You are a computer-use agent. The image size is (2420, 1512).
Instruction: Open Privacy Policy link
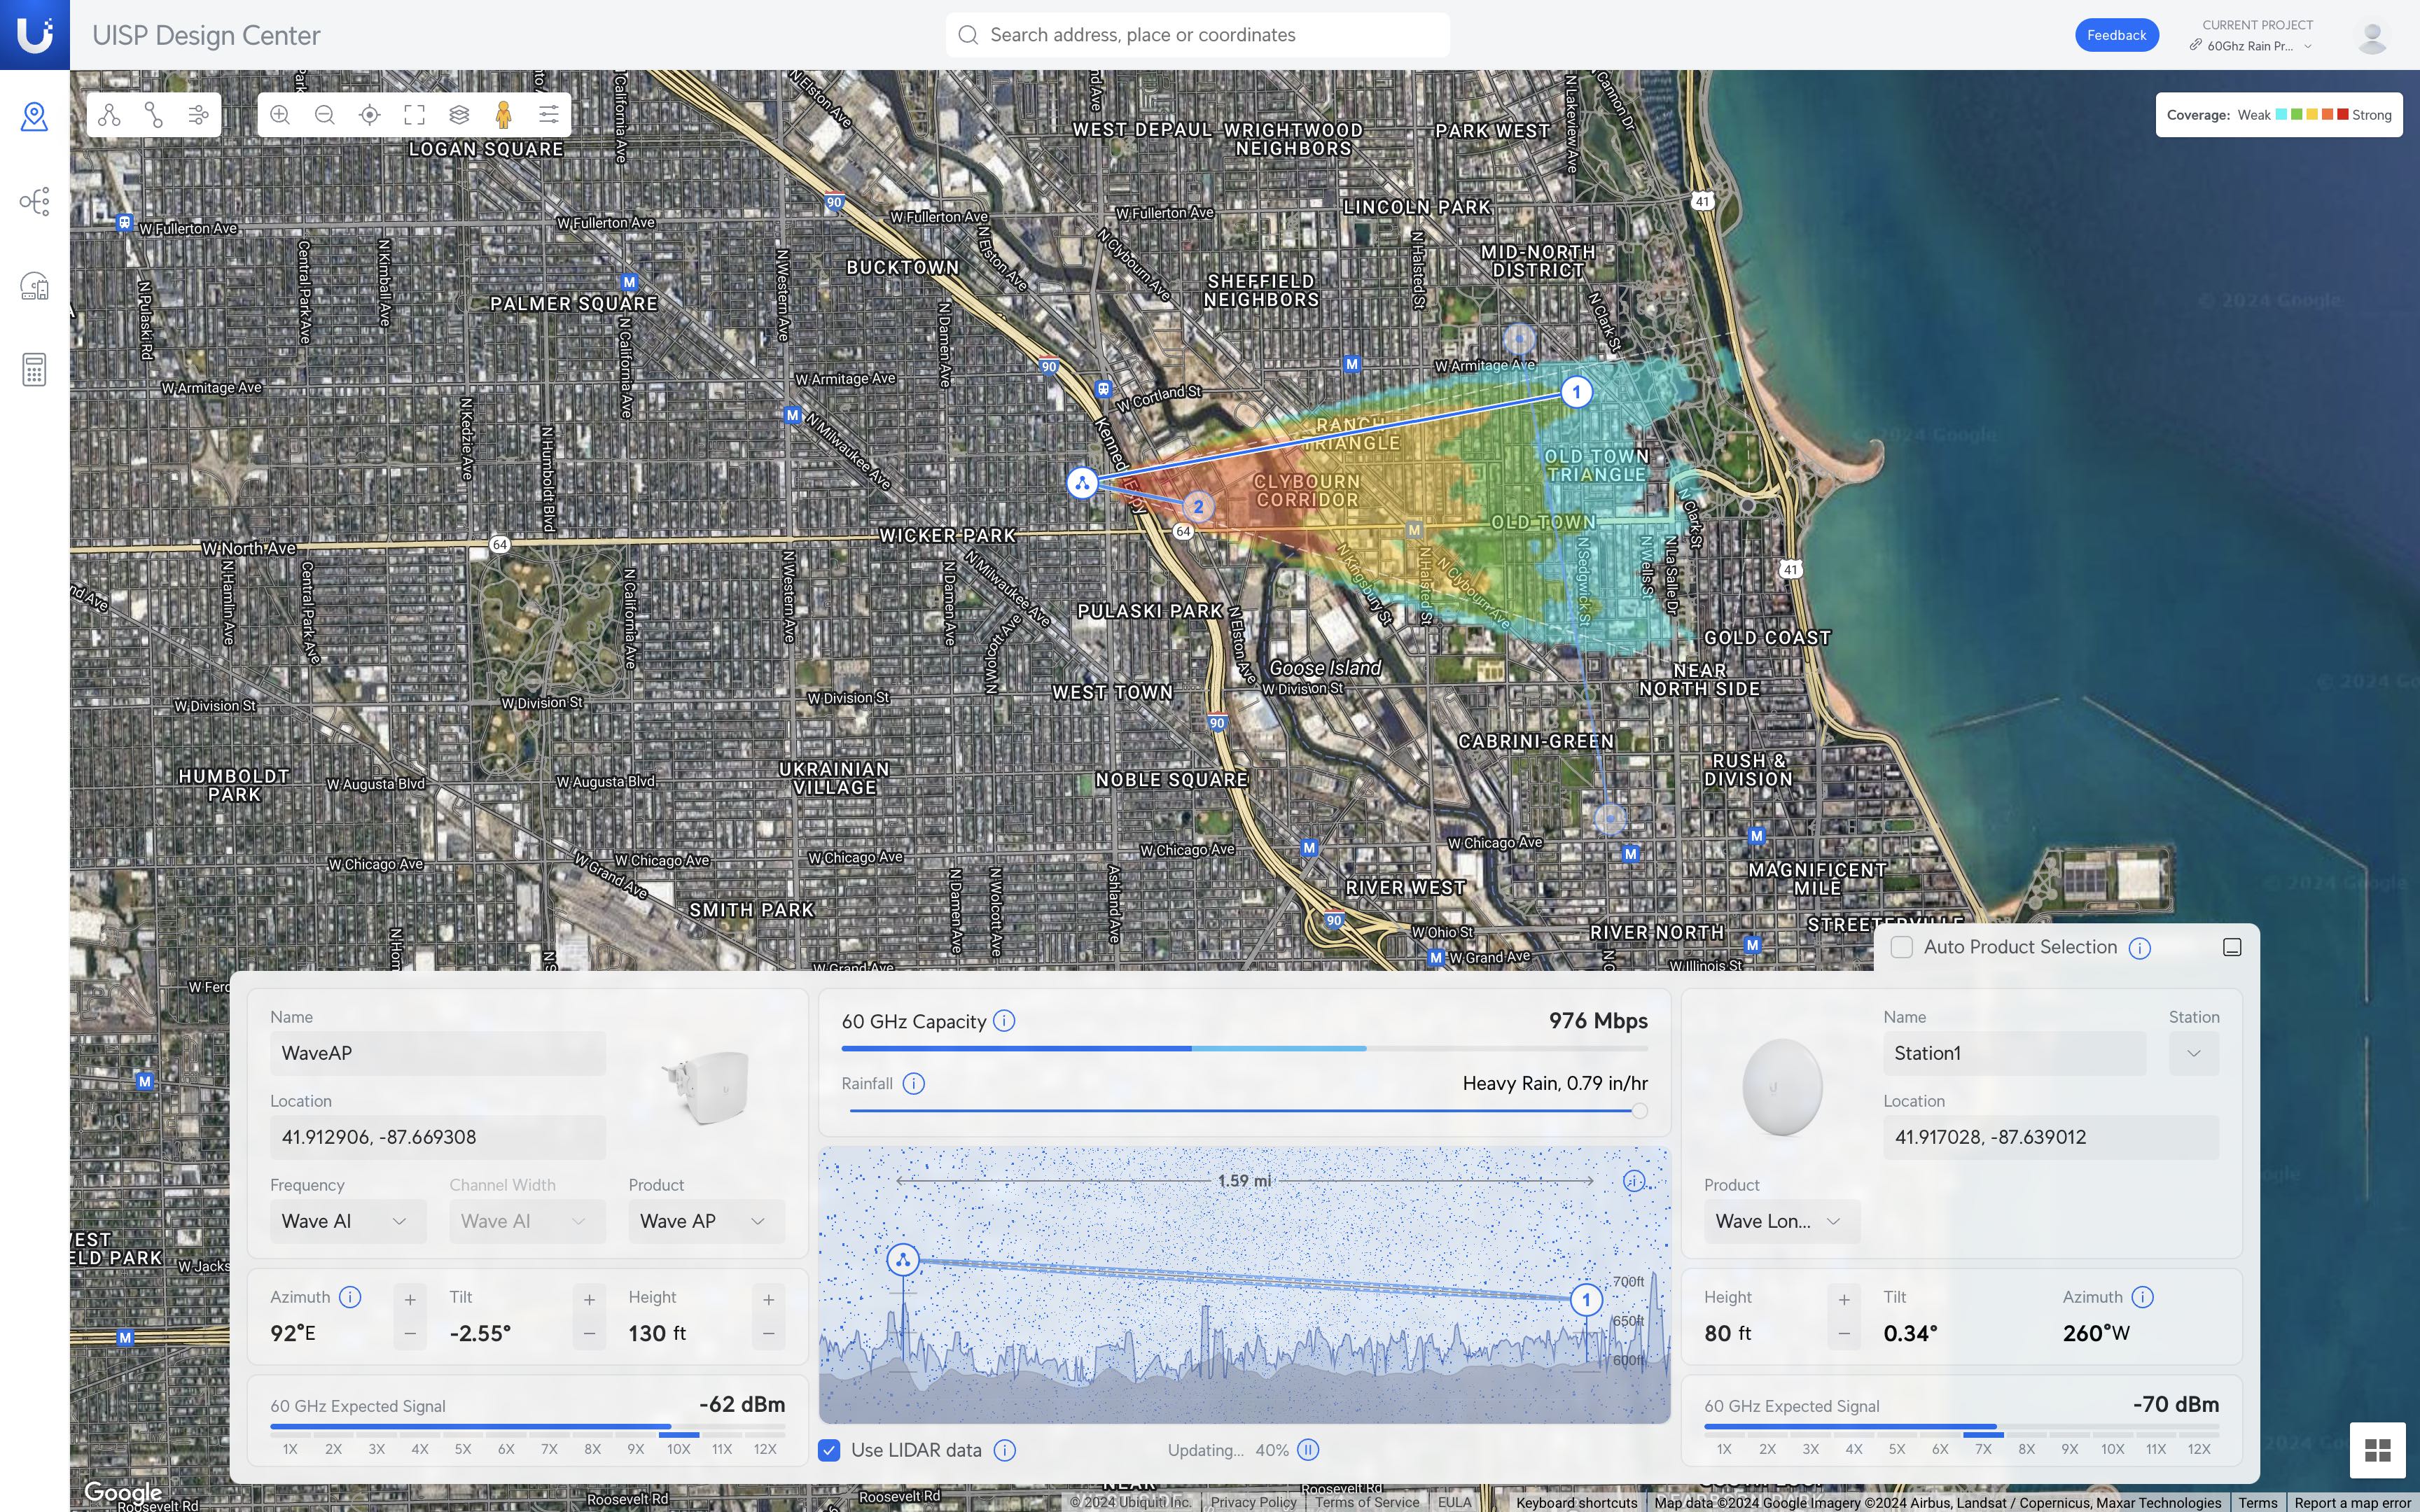[x=1253, y=1502]
